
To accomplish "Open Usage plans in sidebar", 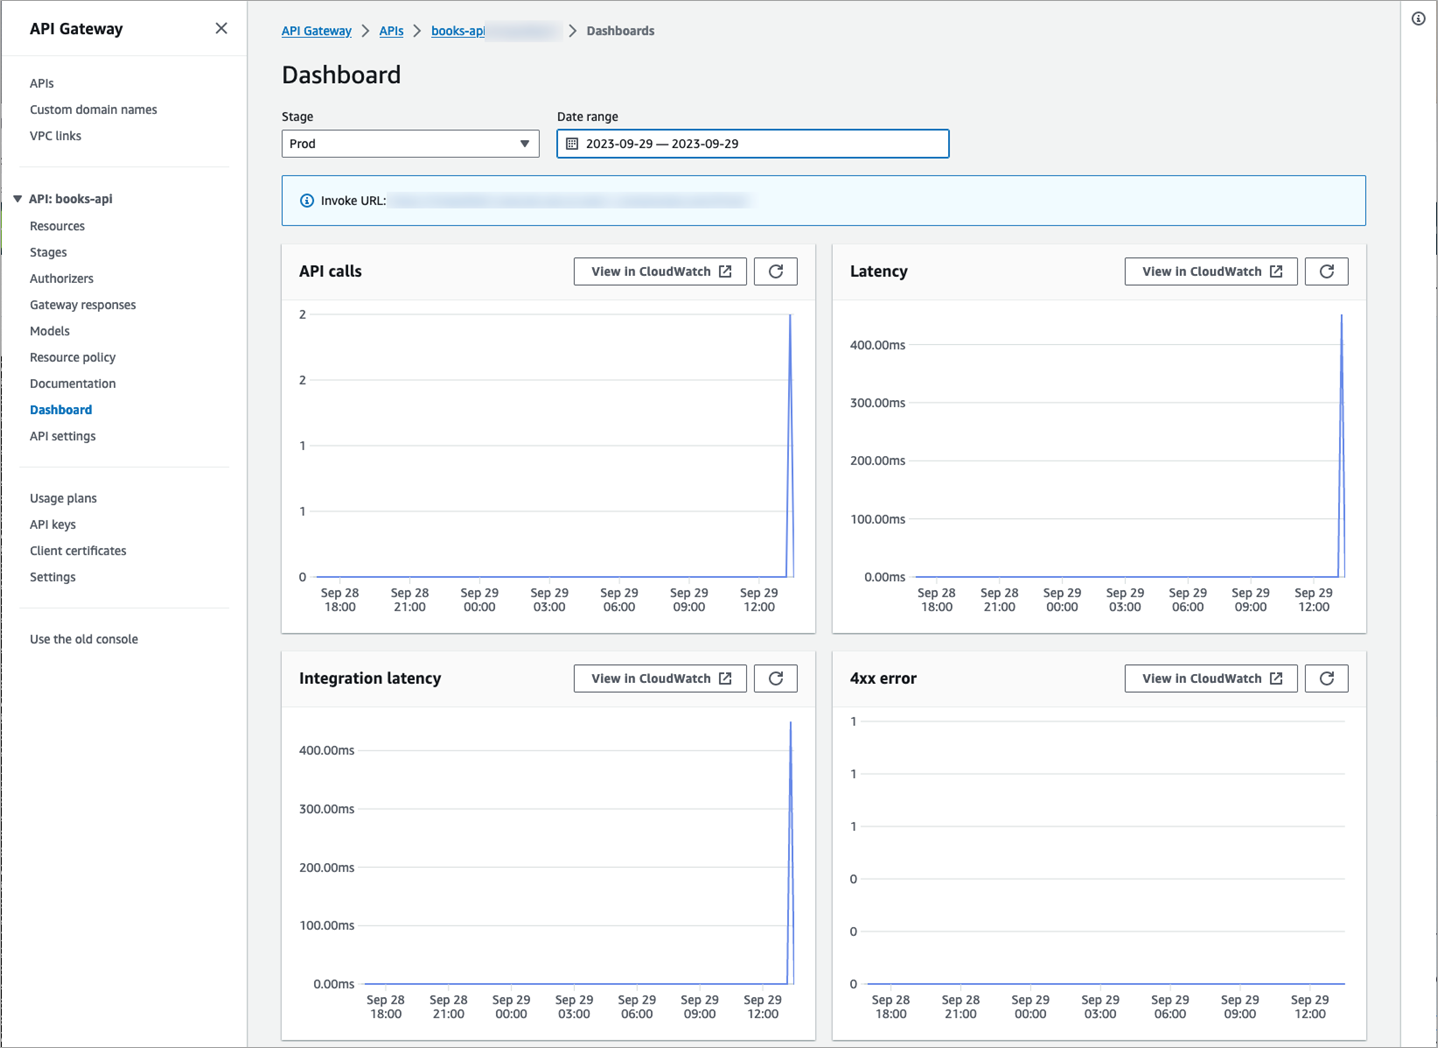I will pyautogui.click(x=63, y=498).
